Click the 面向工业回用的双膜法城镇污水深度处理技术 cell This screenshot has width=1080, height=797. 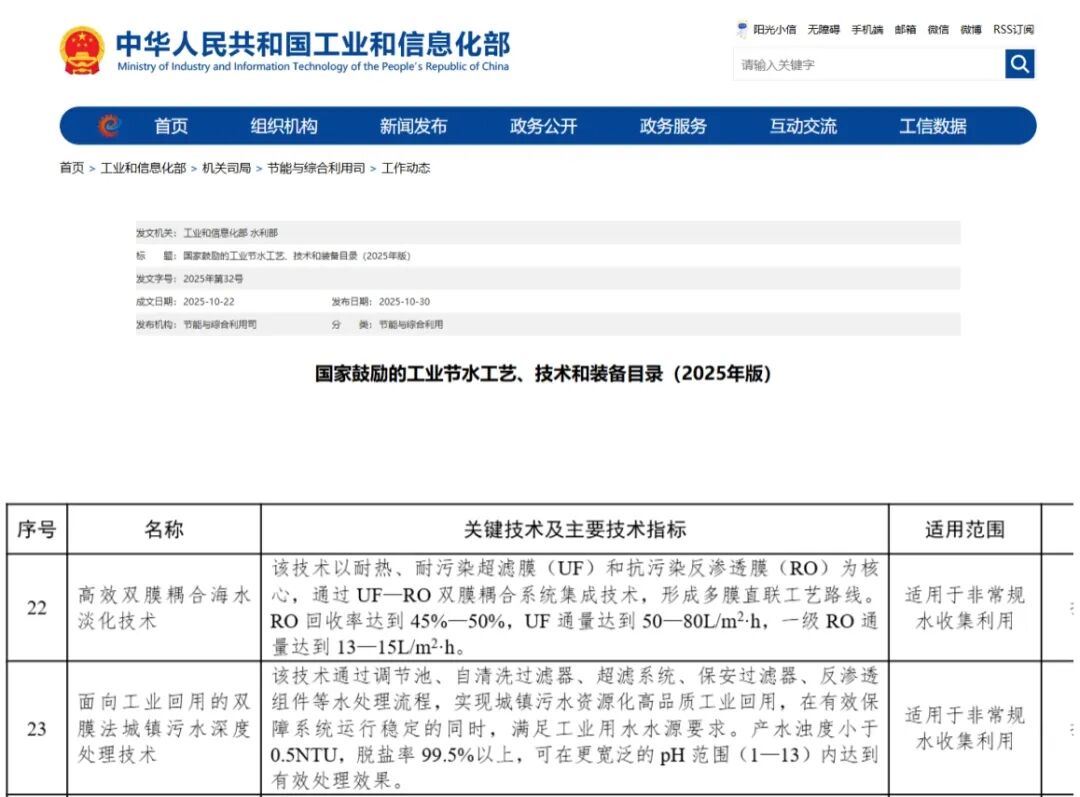point(164,728)
